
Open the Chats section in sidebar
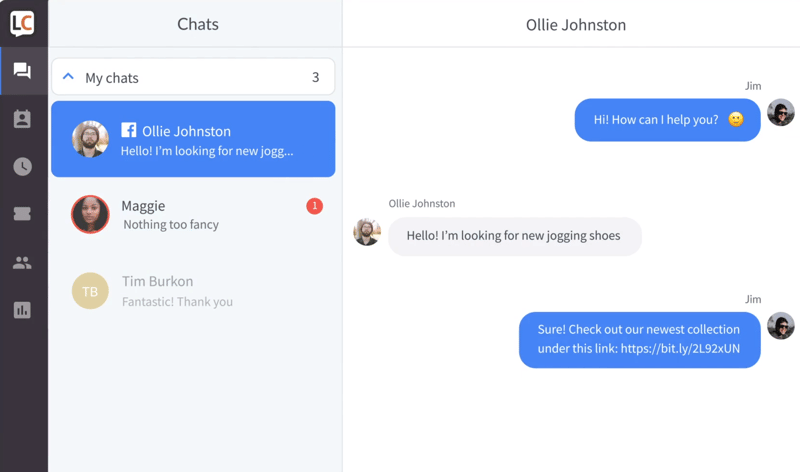tap(22, 71)
